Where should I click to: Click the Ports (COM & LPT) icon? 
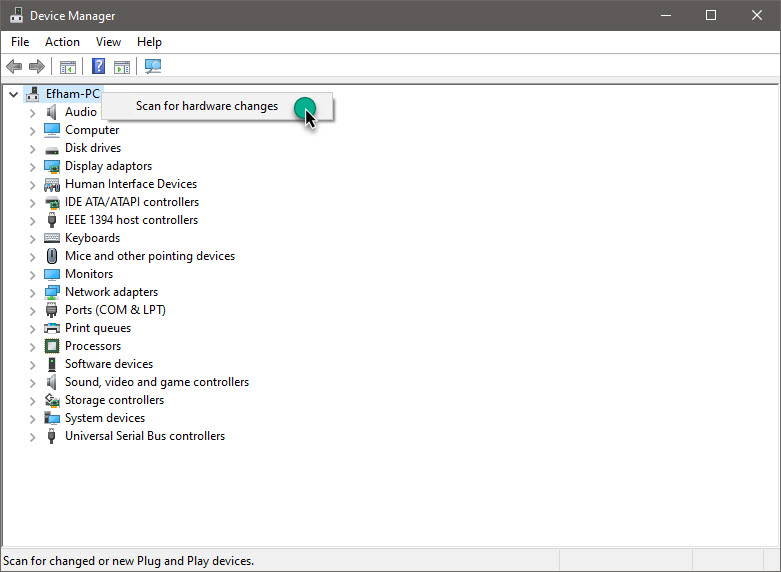tap(51, 310)
